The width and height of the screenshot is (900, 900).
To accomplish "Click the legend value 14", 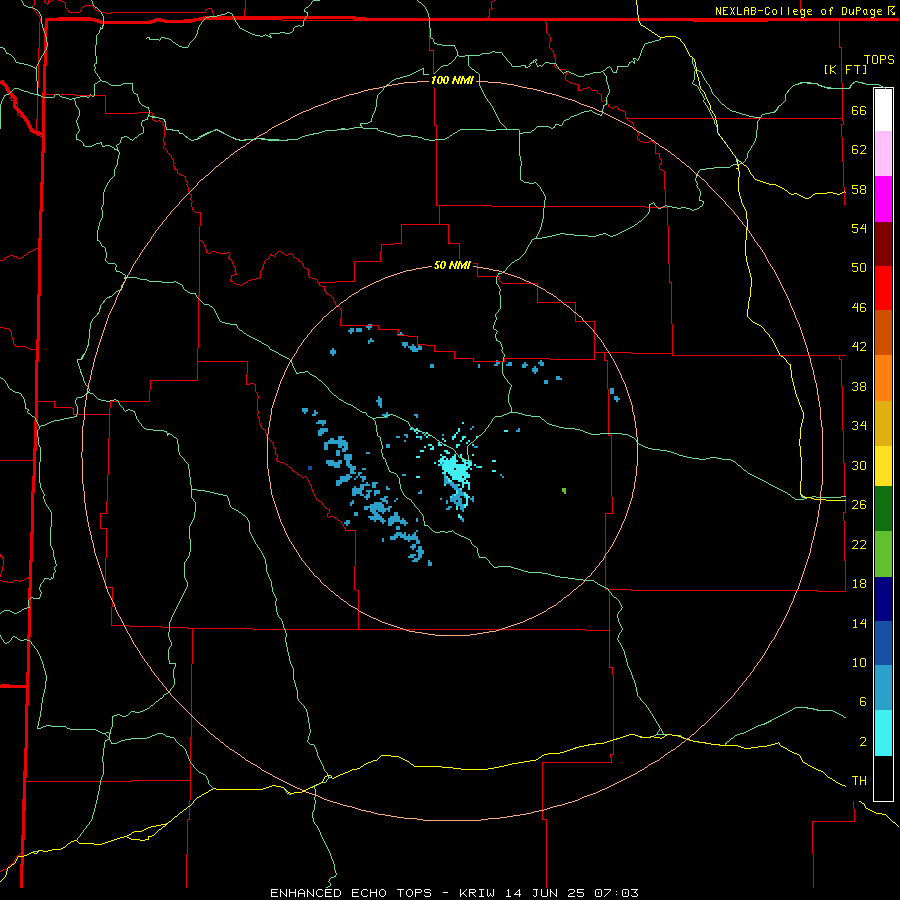I will pyautogui.click(x=859, y=623).
